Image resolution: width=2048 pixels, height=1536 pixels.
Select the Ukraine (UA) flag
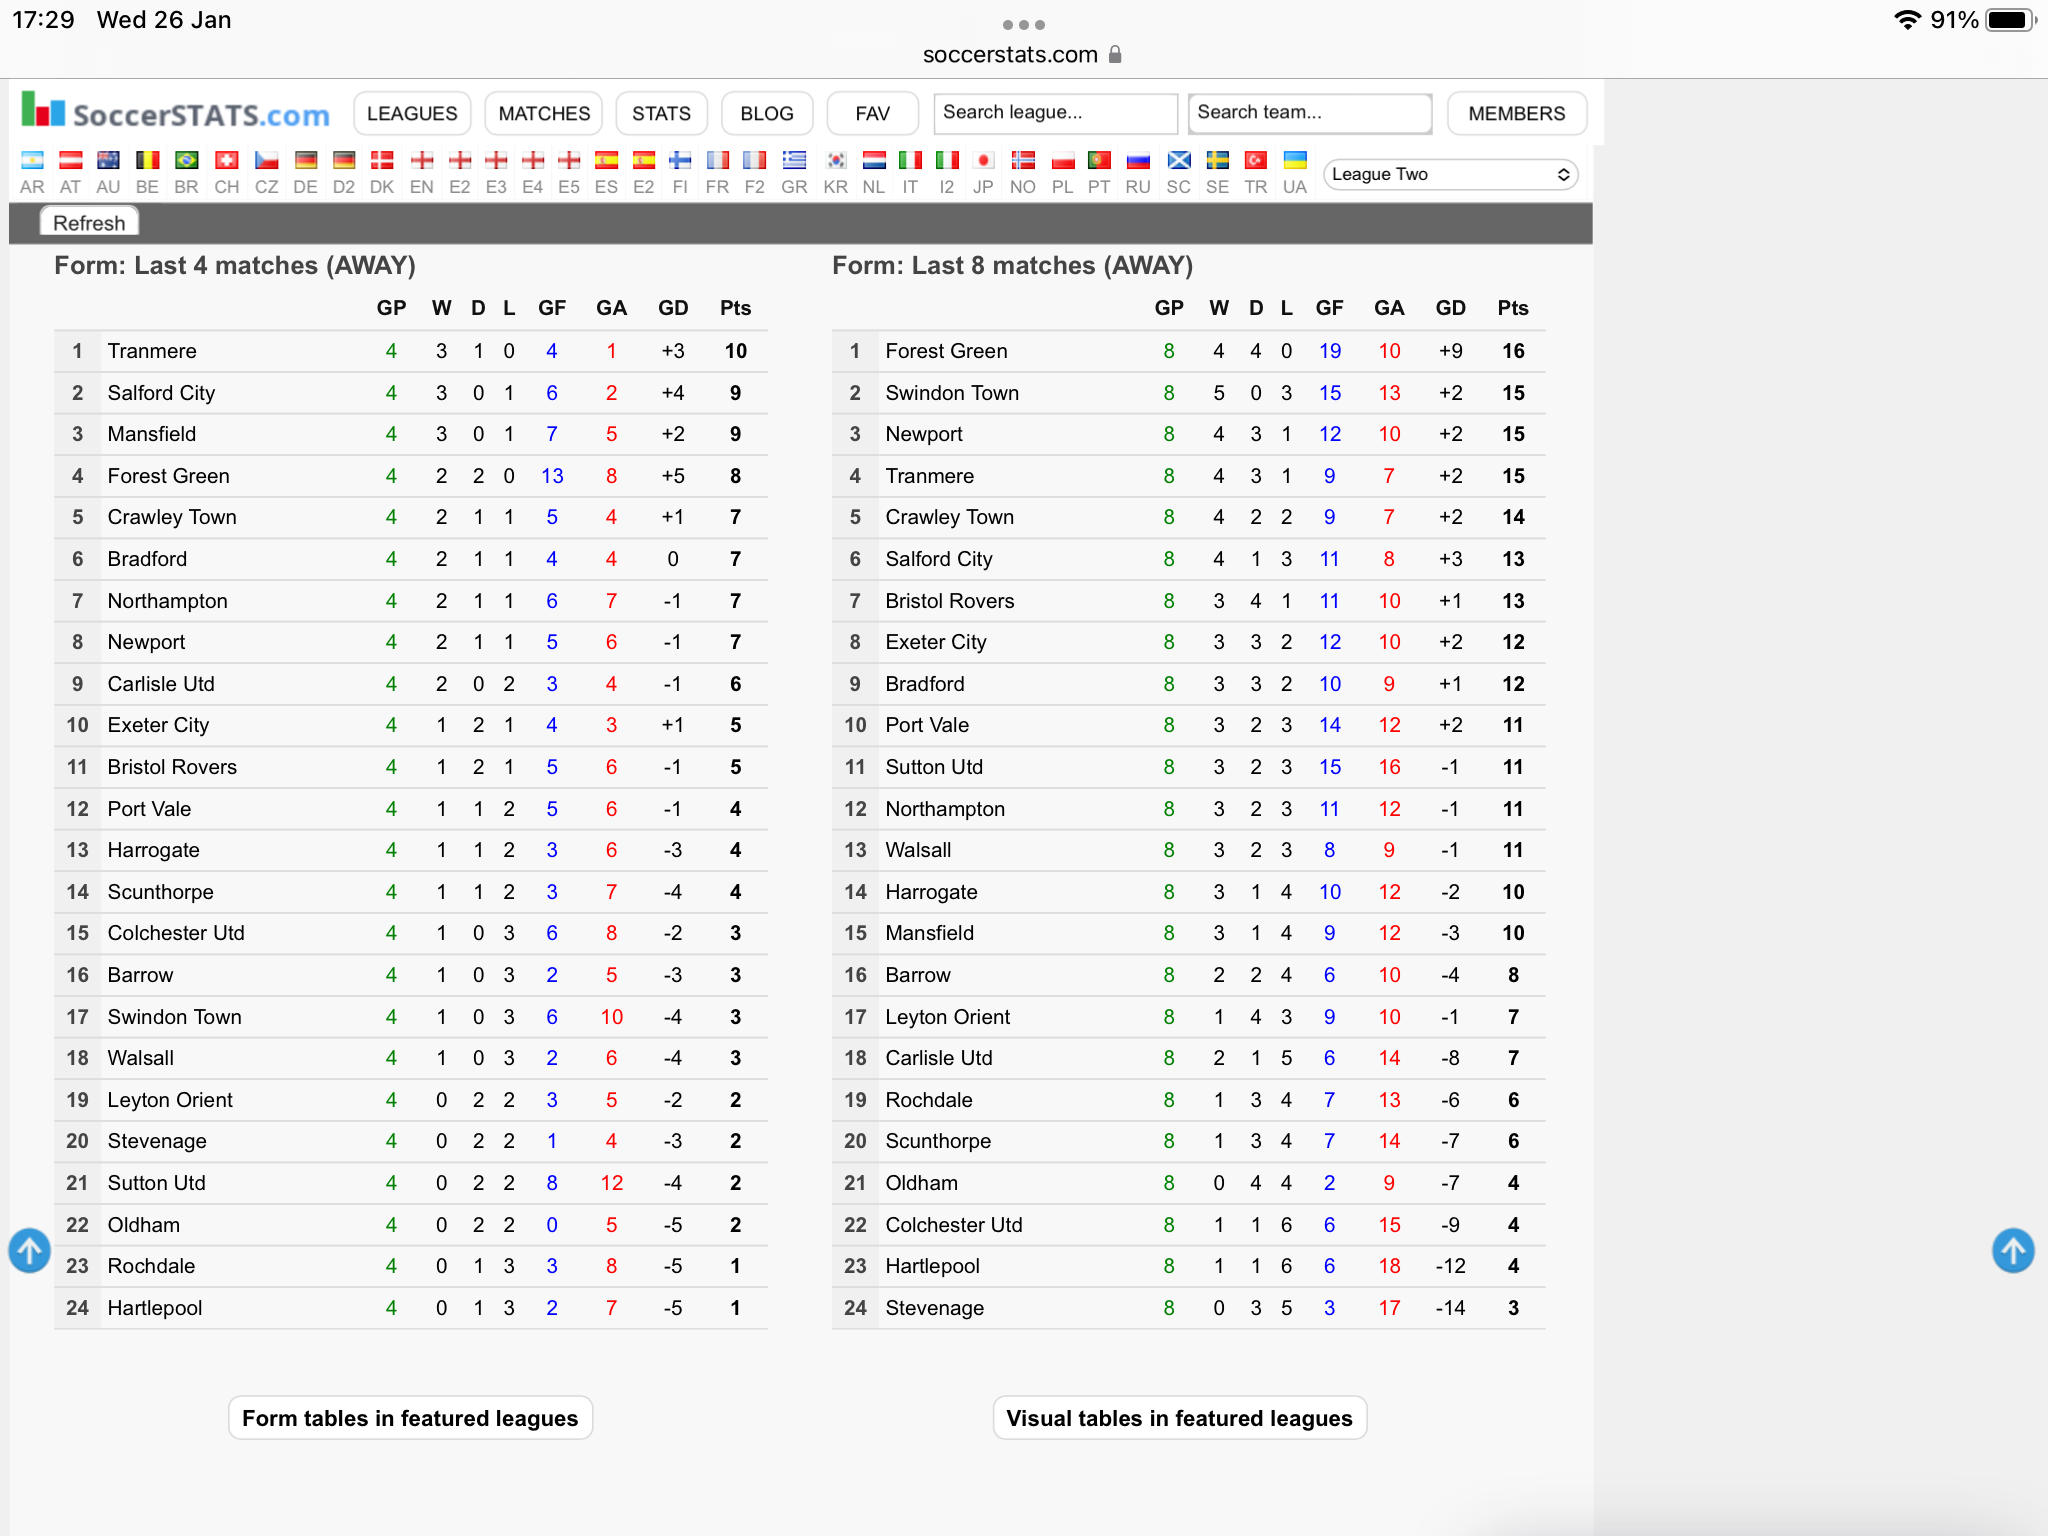click(1295, 160)
